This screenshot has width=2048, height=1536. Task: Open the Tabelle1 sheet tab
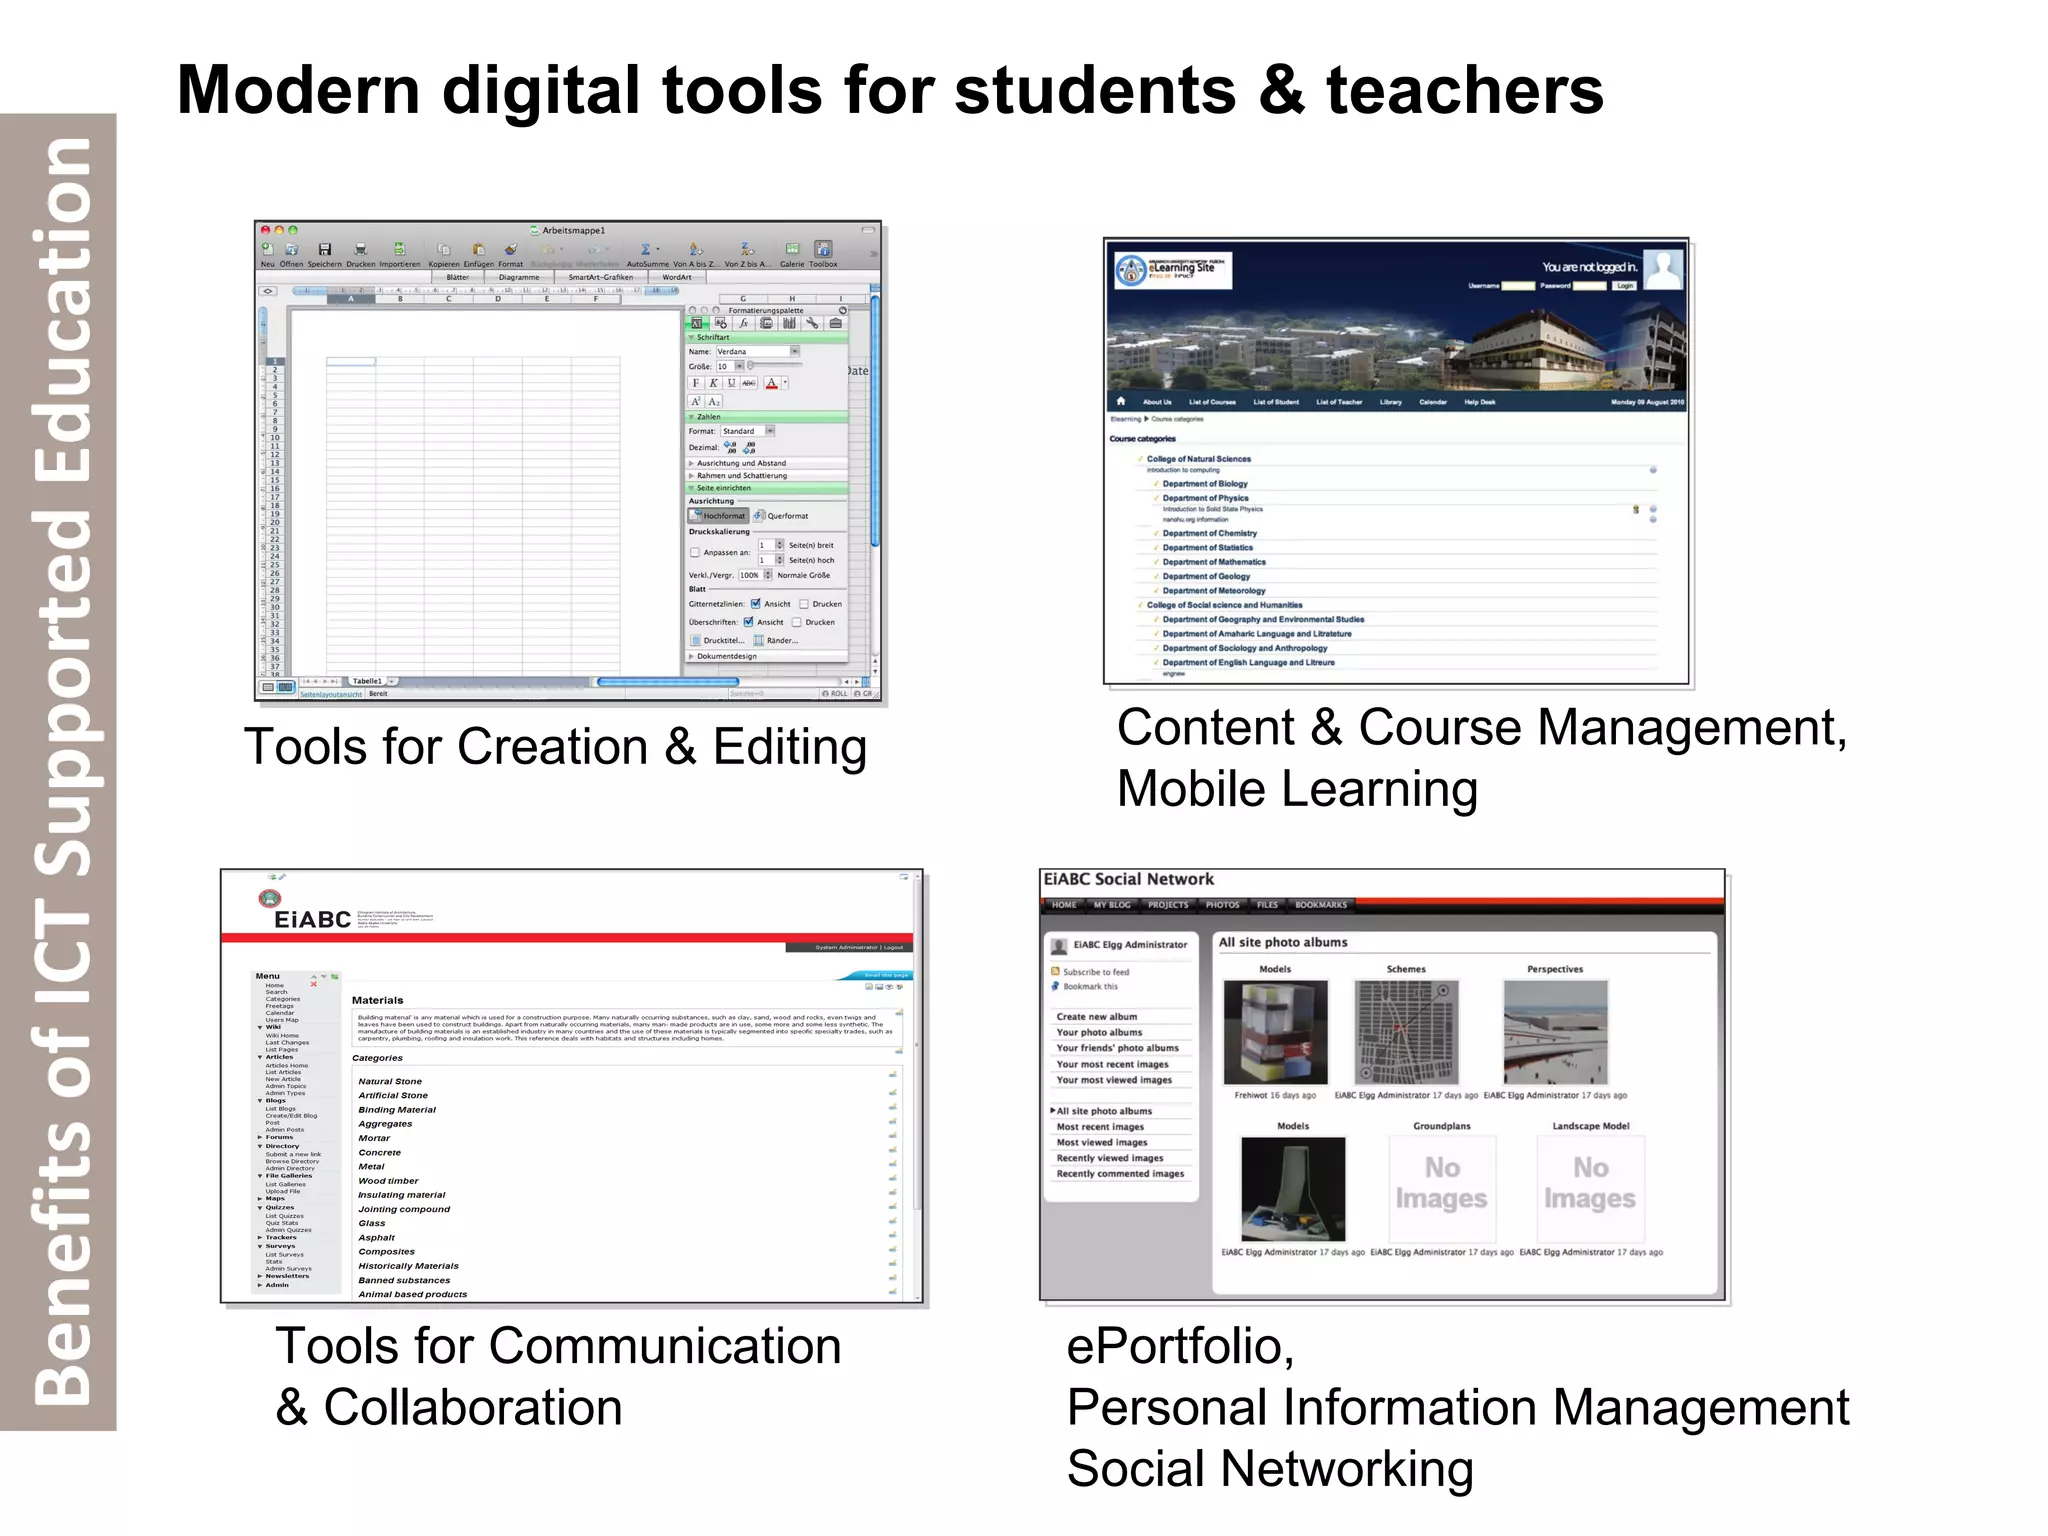(x=366, y=681)
